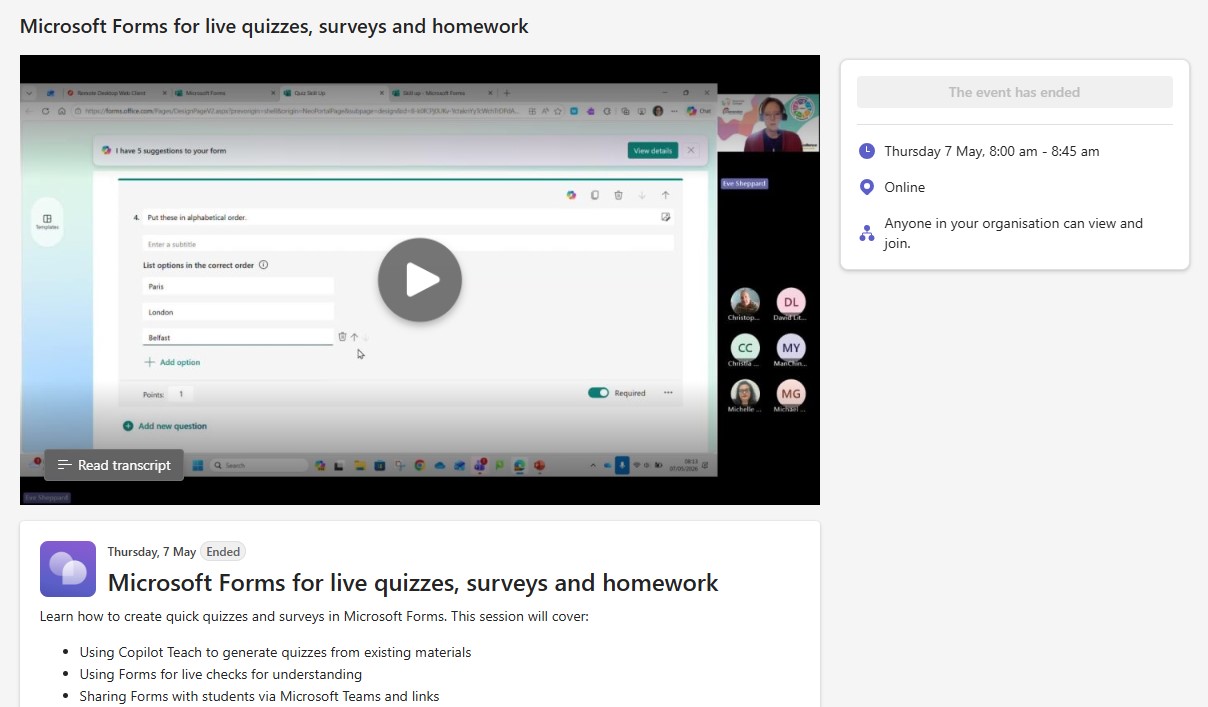Click the purple event icon in the details card

[68, 569]
